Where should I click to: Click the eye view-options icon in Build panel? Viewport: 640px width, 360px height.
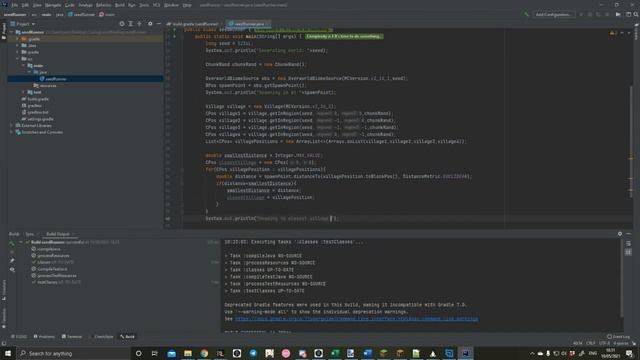tap(12, 269)
